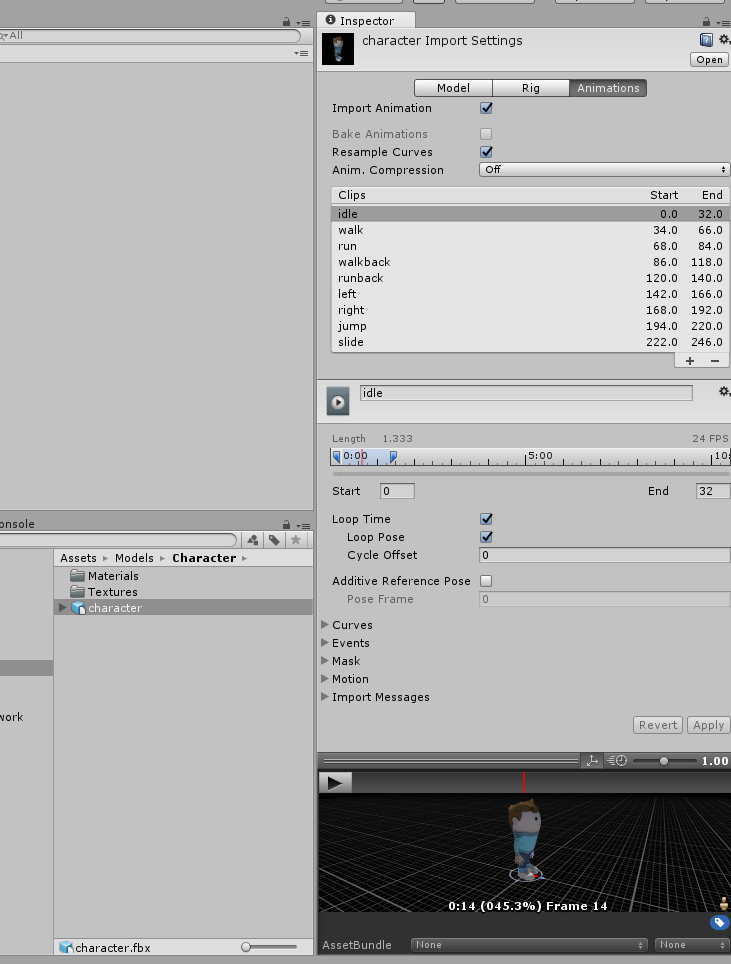This screenshot has width=731, height=964.
Task: Expand the Motion section
Action: click(x=325, y=679)
